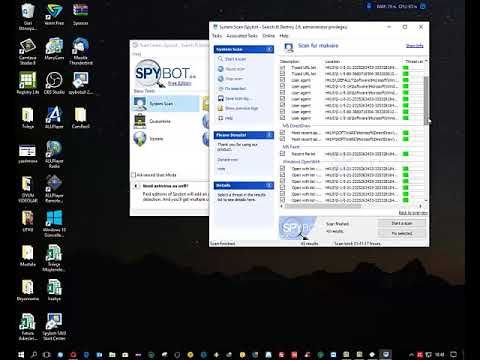Click Stop scan in the sidebar
The height and width of the screenshot is (360, 480).
coord(234,79)
